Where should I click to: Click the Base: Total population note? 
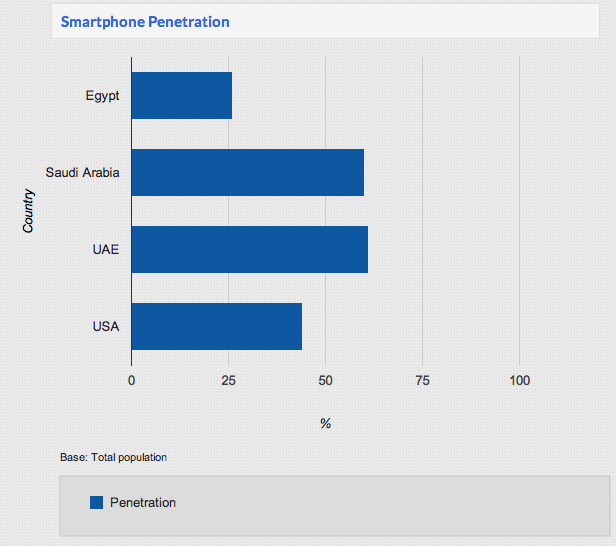[x=114, y=457]
